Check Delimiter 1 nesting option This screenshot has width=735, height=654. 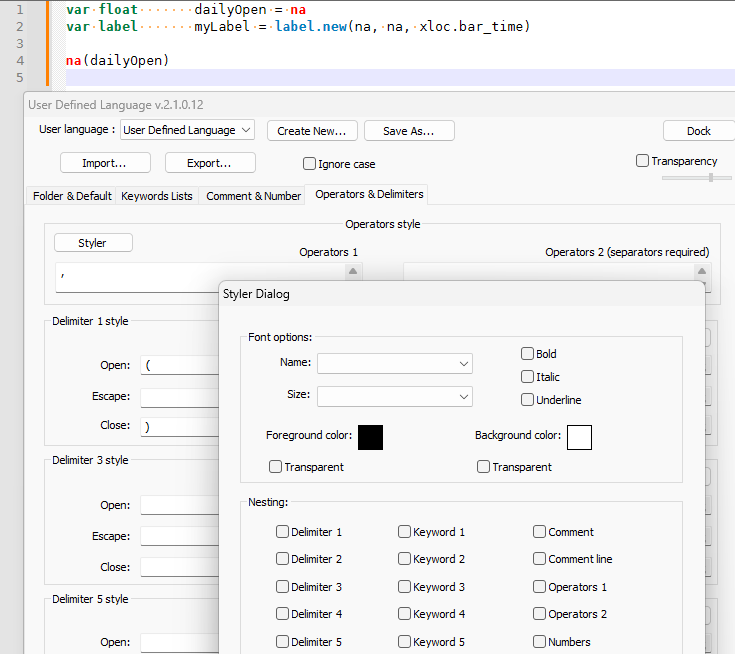(282, 532)
